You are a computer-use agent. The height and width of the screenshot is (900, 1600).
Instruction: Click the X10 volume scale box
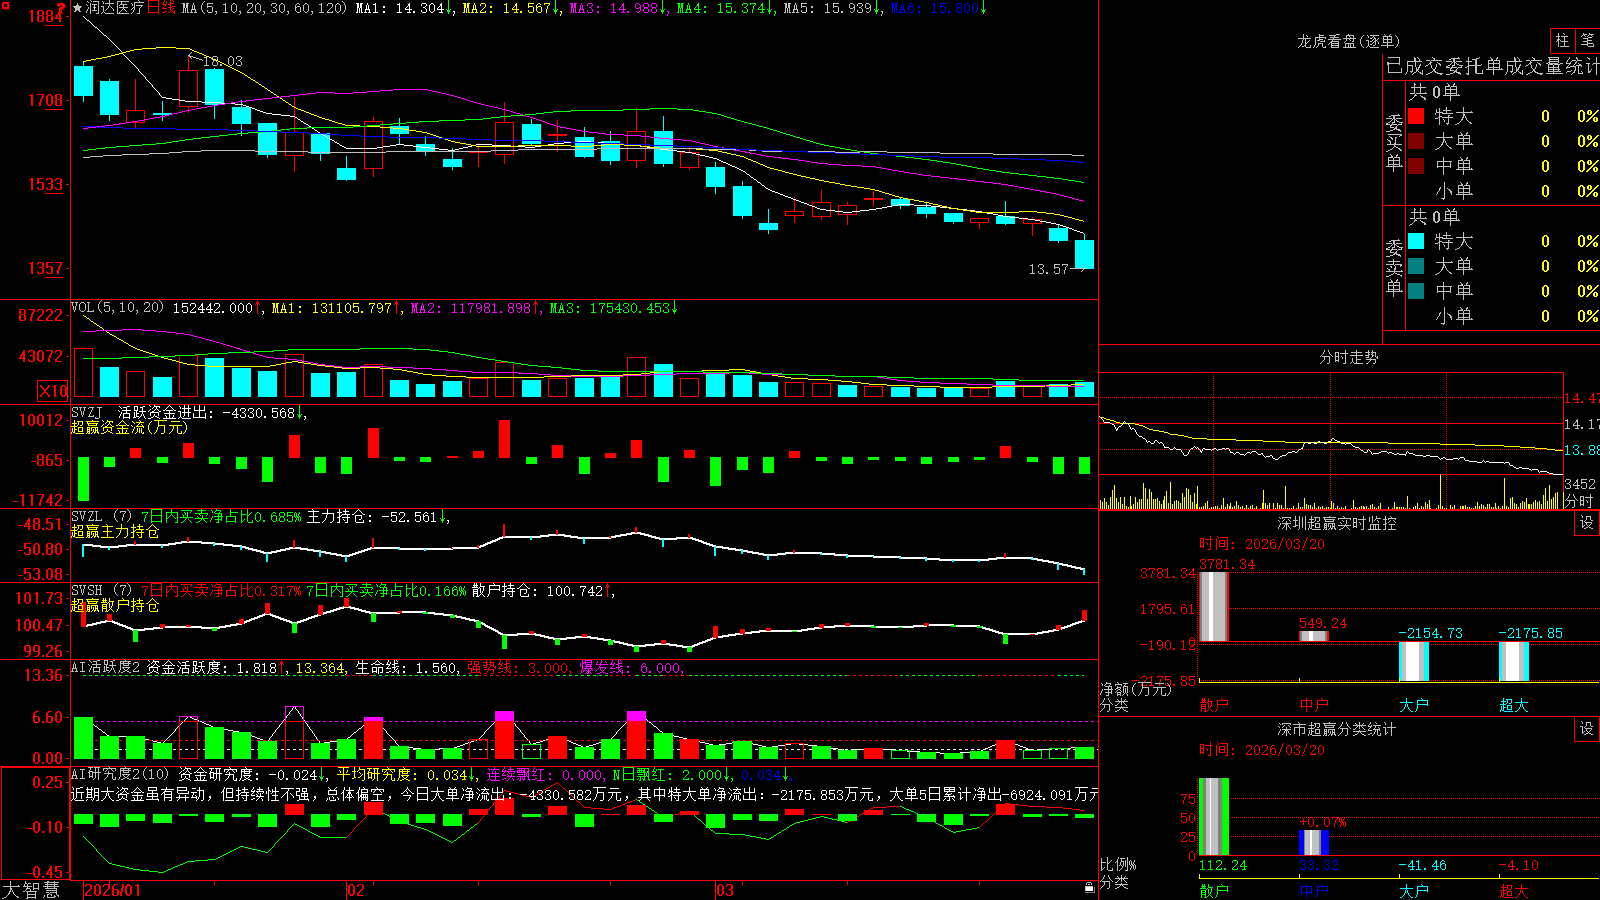(53, 391)
